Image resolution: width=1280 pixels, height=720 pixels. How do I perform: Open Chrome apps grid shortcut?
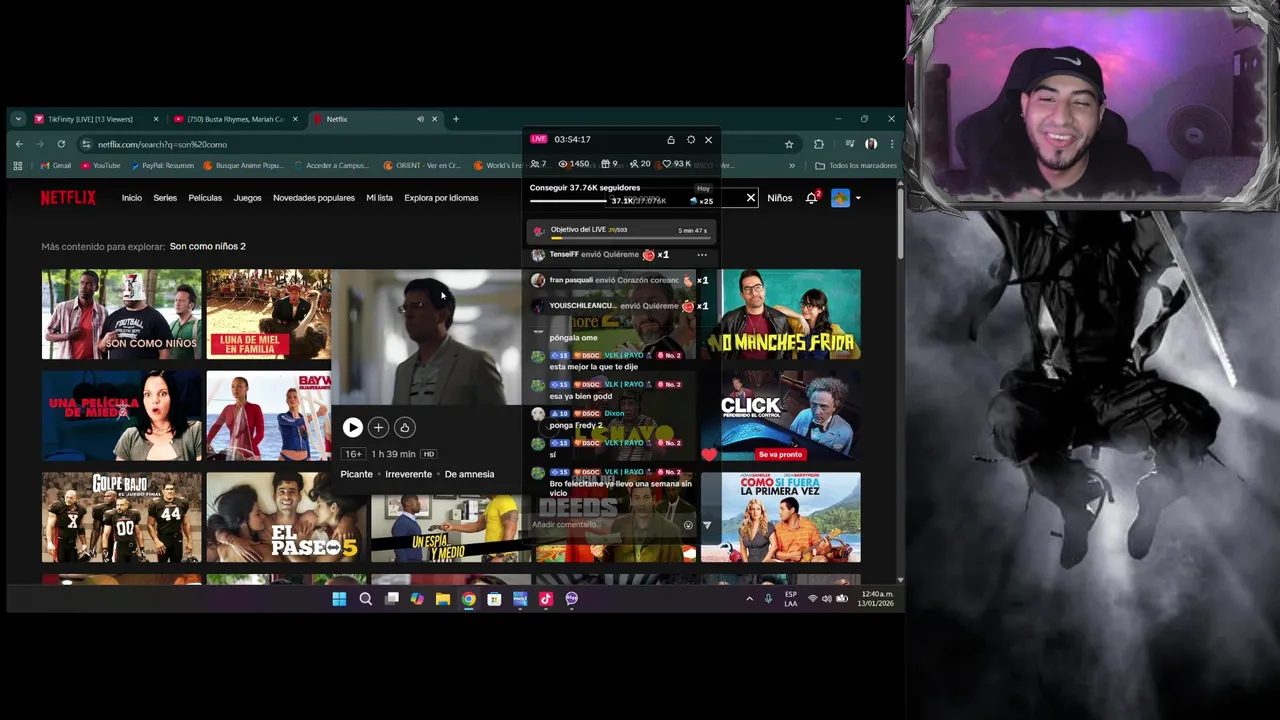[x=17, y=166]
